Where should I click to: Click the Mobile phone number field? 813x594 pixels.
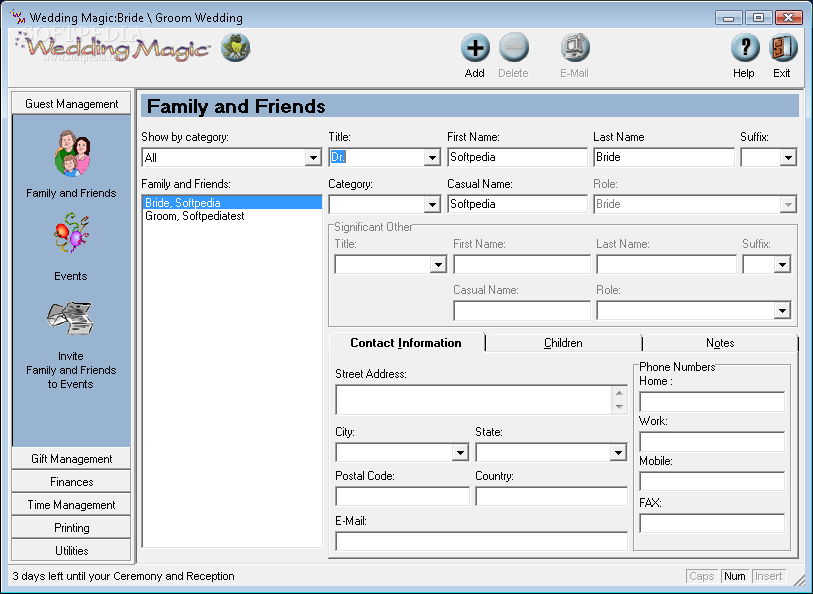[712, 481]
